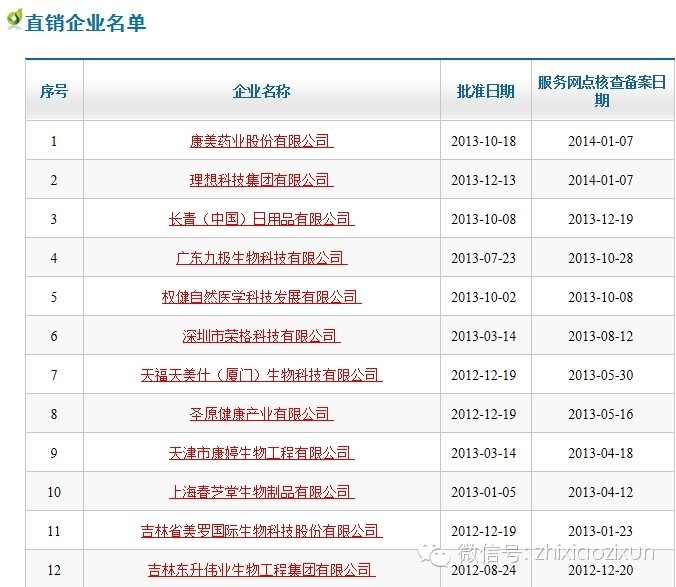The width and height of the screenshot is (676, 587).
Task: Select filing date 2012-12-20 in row 12
Action: (x=601, y=570)
